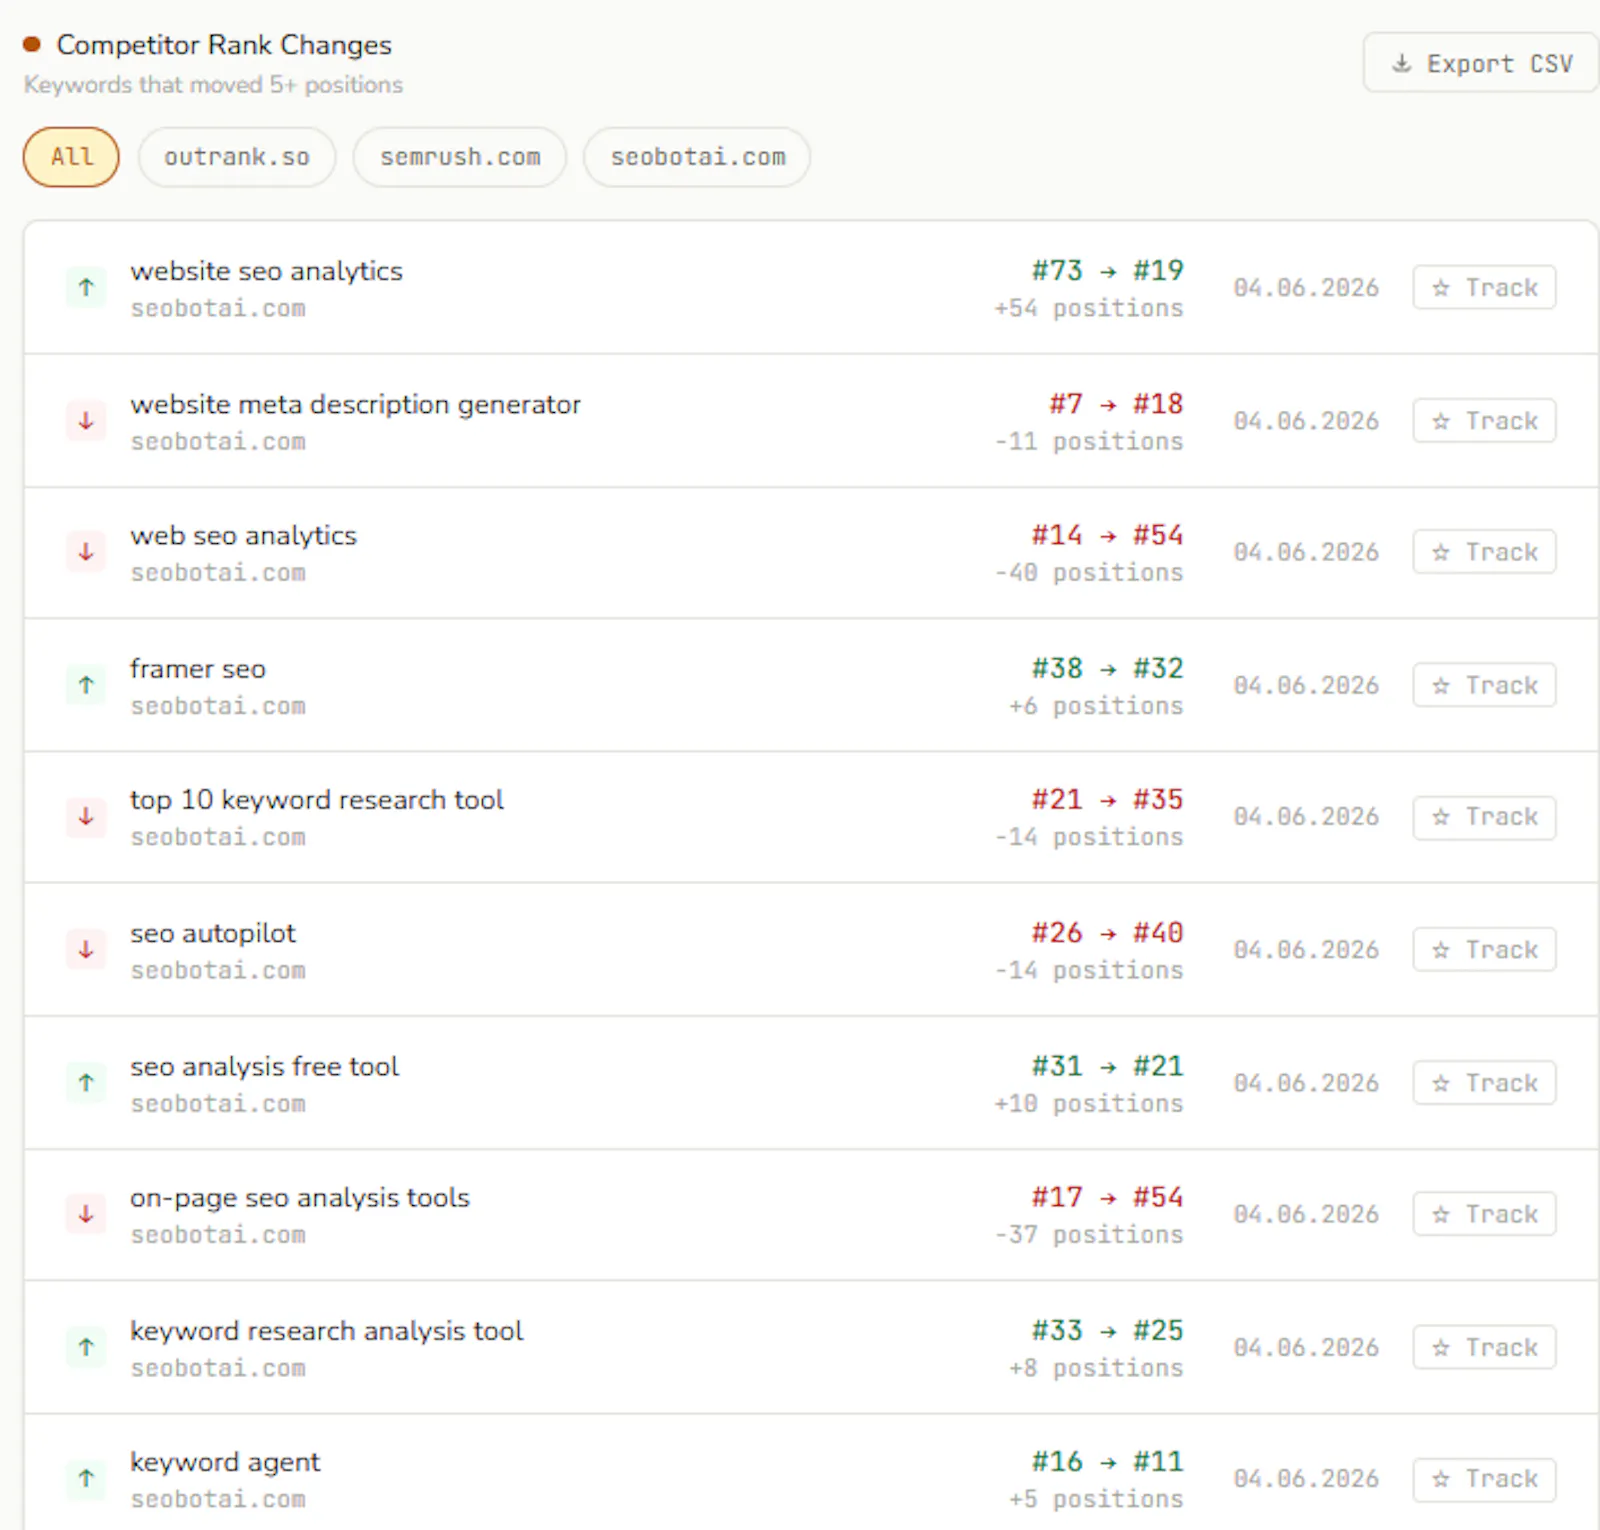Click the down arrow icon for top 10 keyword research tool
This screenshot has width=1600, height=1530.
pos(86,817)
